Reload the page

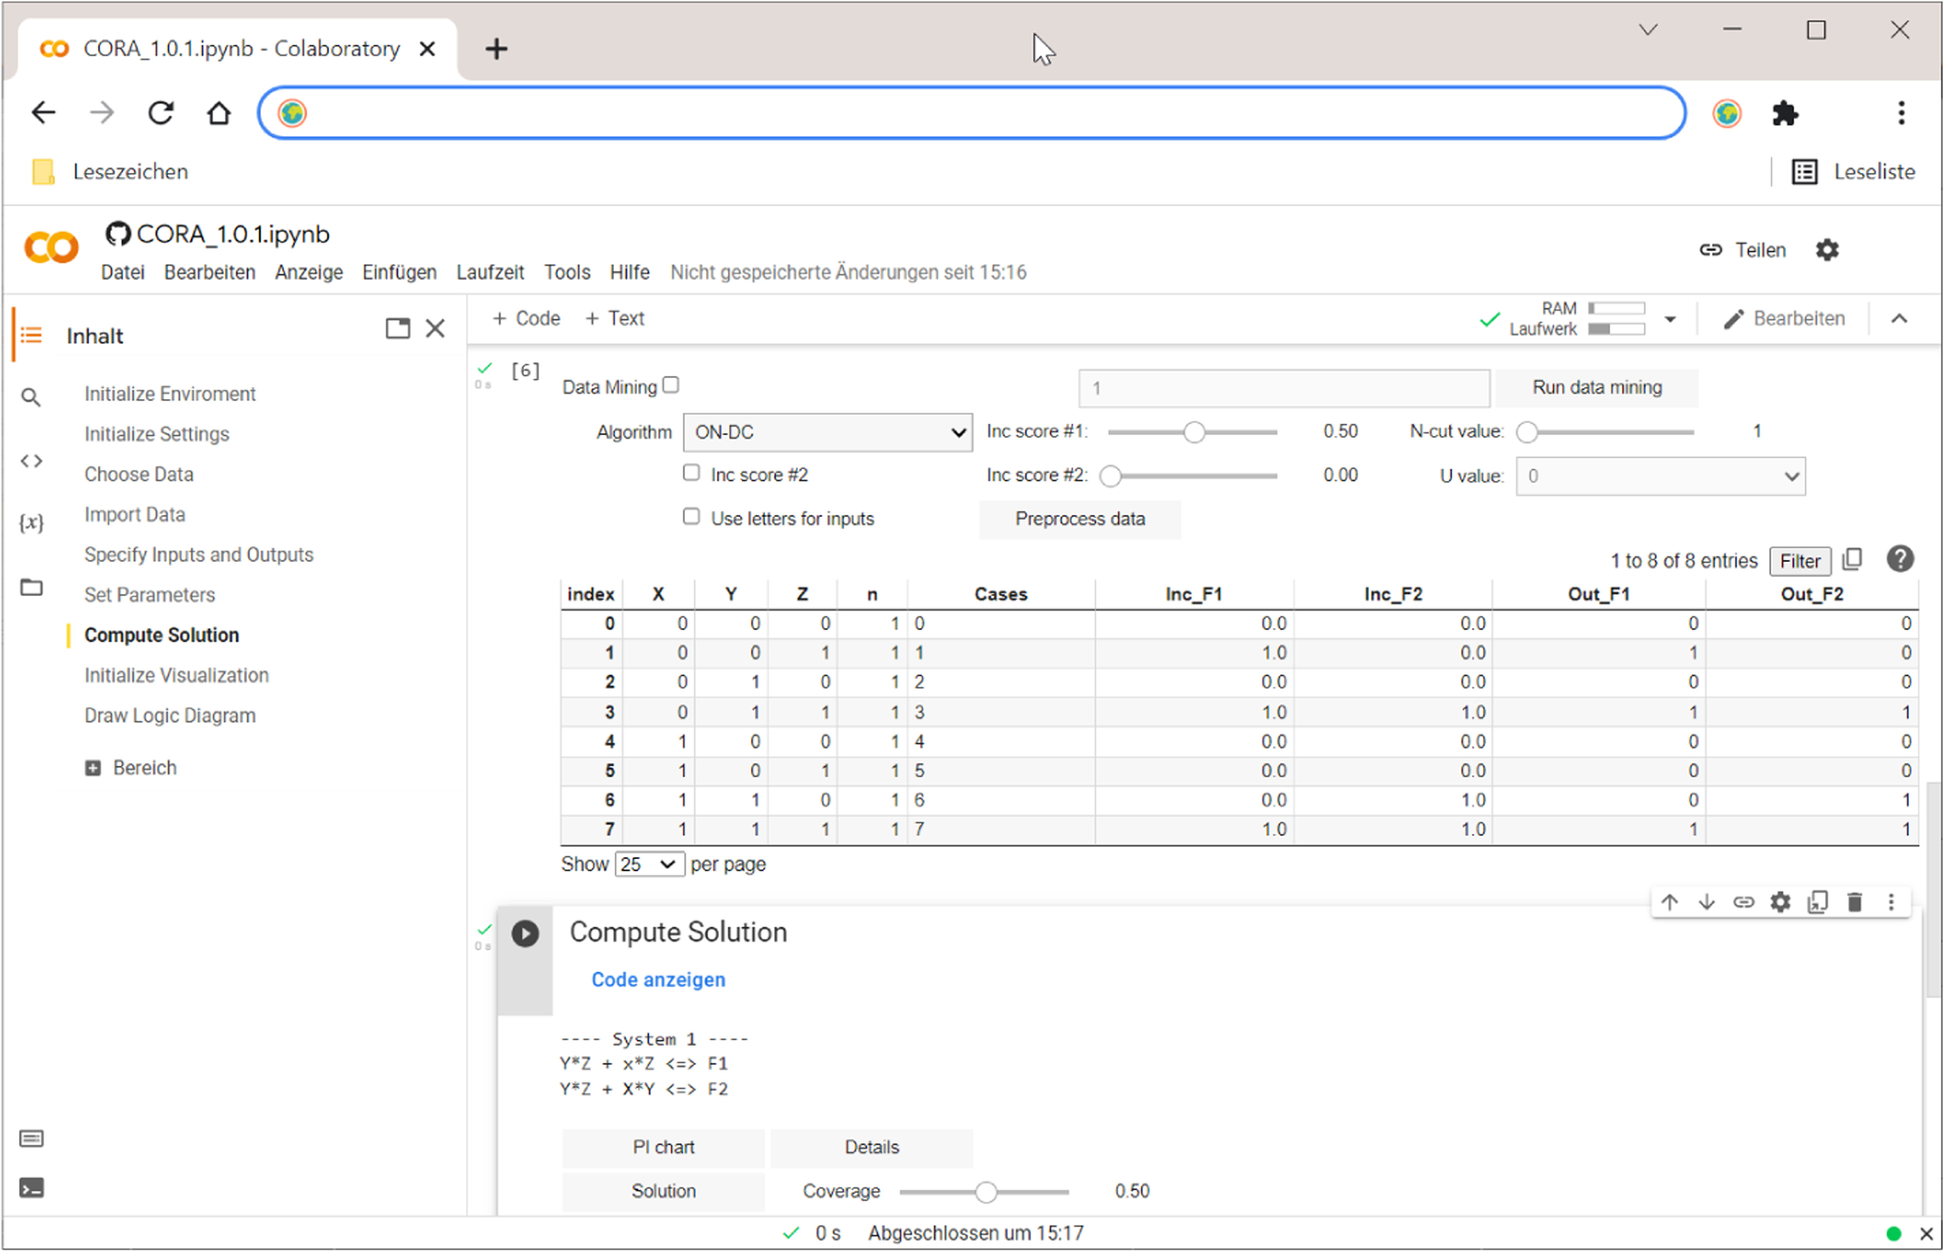pos(161,113)
